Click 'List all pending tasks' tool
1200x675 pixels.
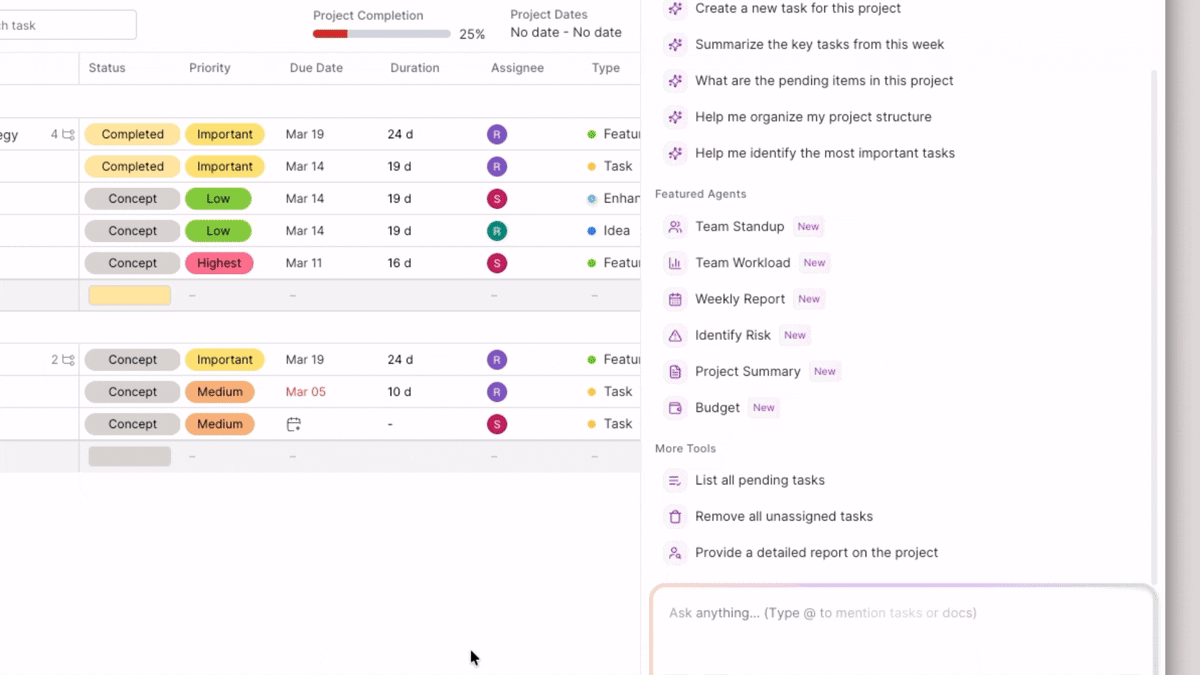click(759, 480)
